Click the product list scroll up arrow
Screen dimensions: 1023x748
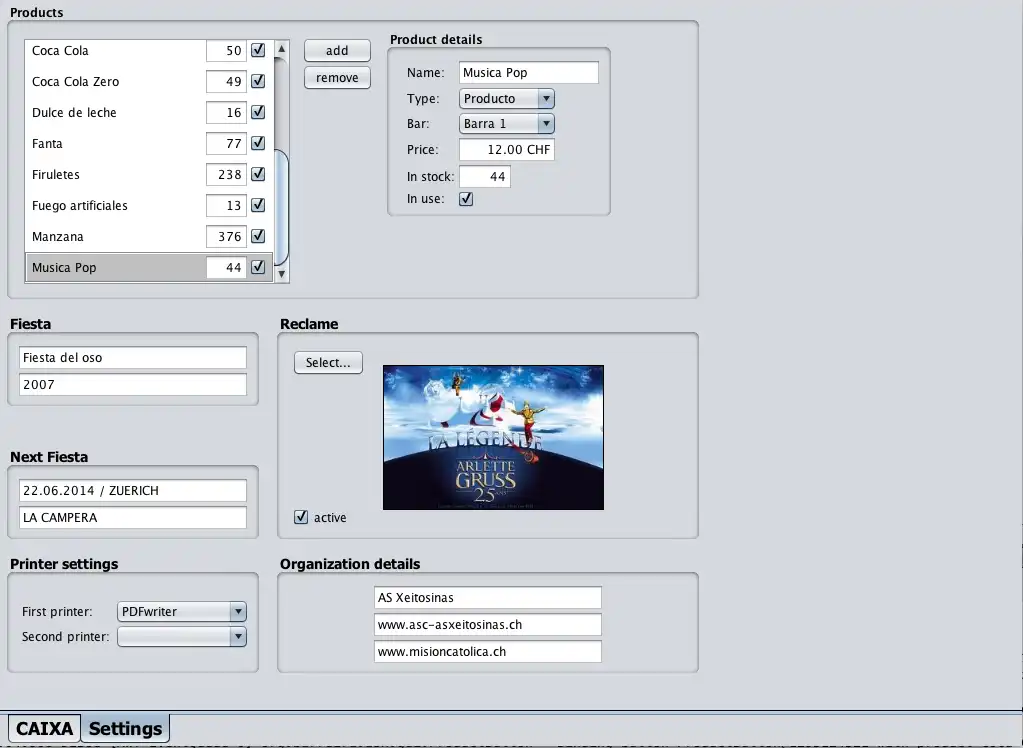point(282,49)
